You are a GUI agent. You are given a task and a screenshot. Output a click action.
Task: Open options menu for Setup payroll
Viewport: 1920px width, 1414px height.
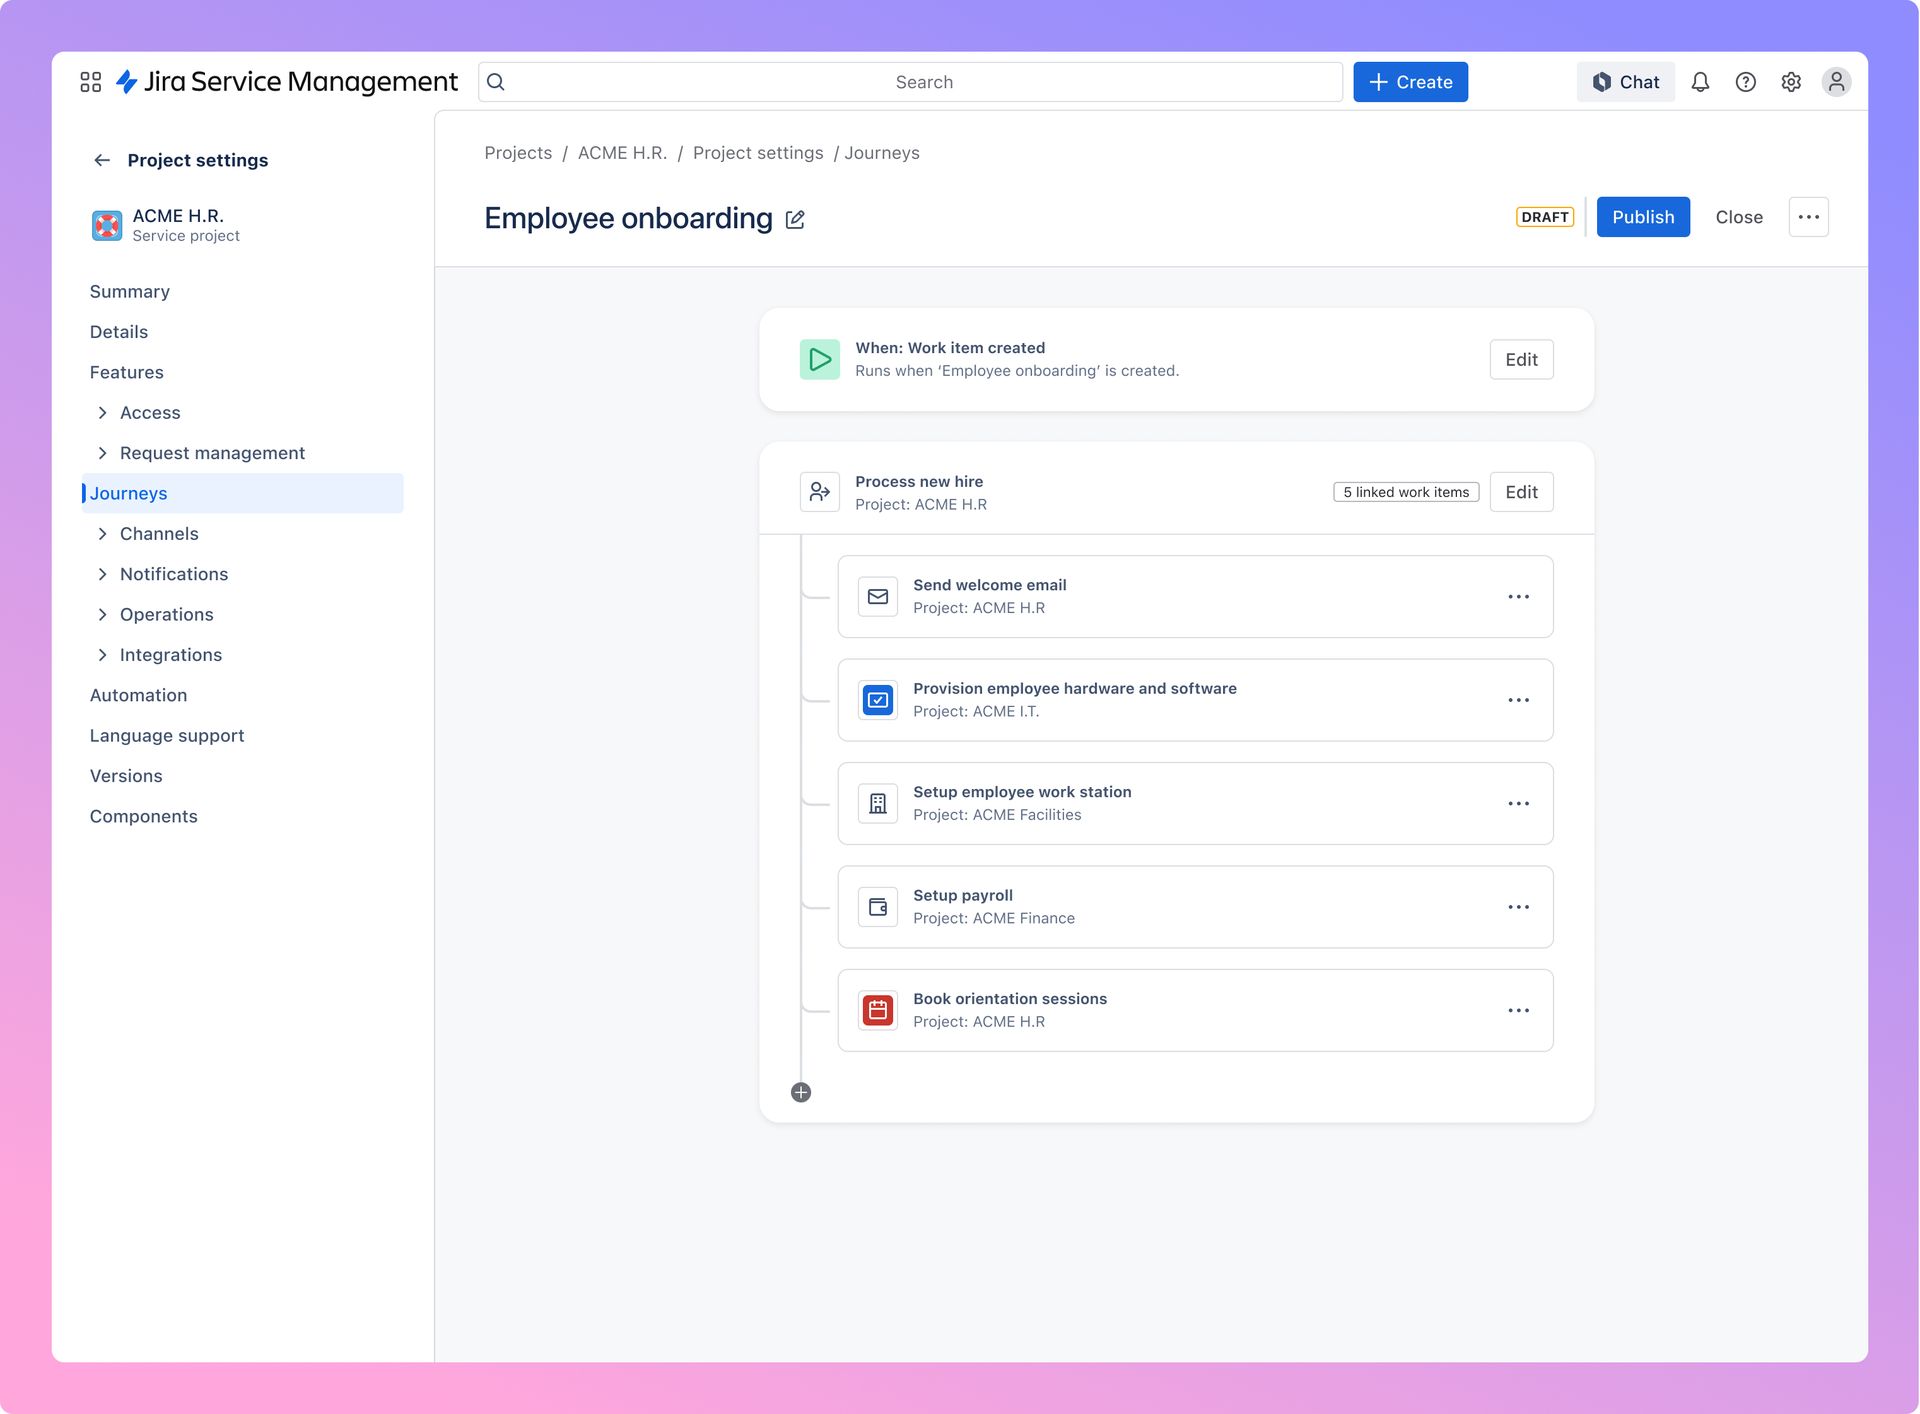[1519, 906]
